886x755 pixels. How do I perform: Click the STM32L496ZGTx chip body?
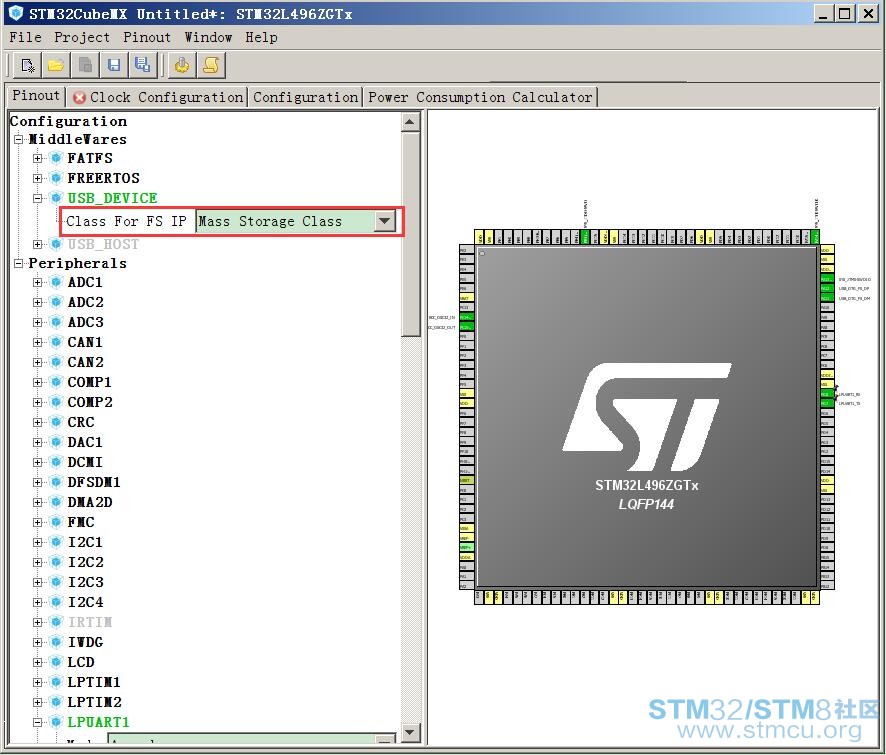(x=647, y=417)
